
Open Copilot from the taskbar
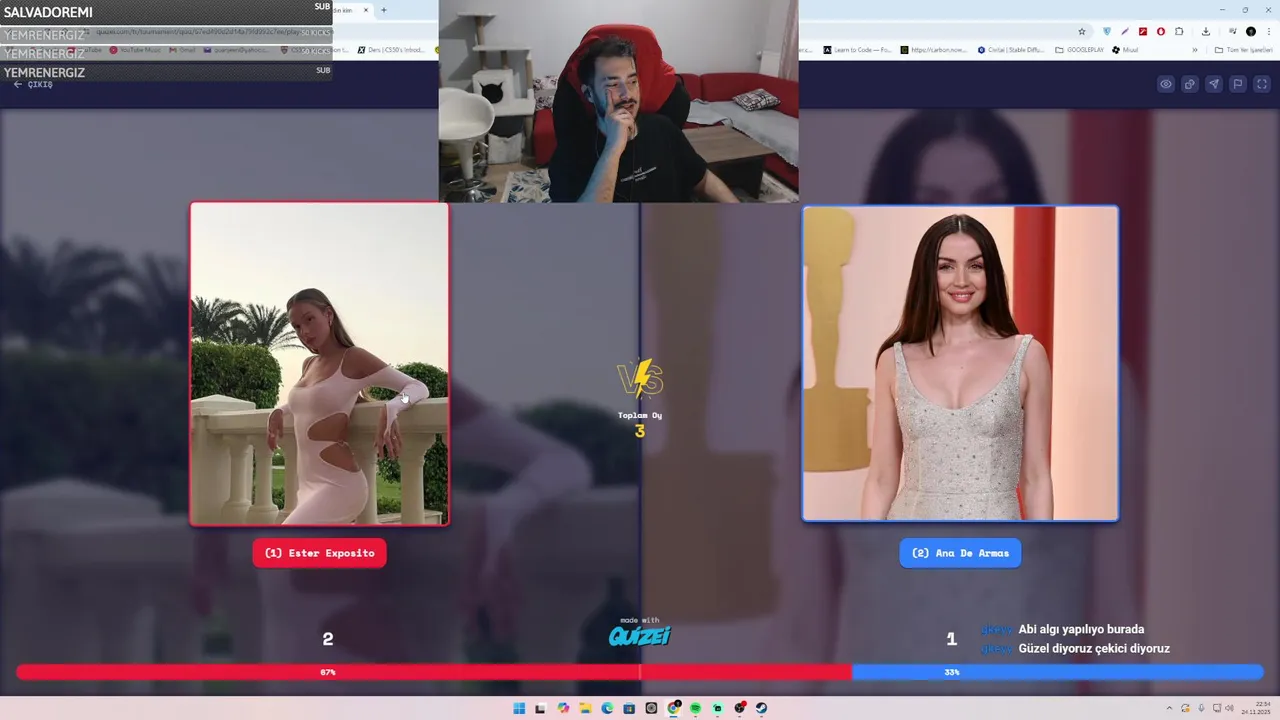tap(563, 708)
